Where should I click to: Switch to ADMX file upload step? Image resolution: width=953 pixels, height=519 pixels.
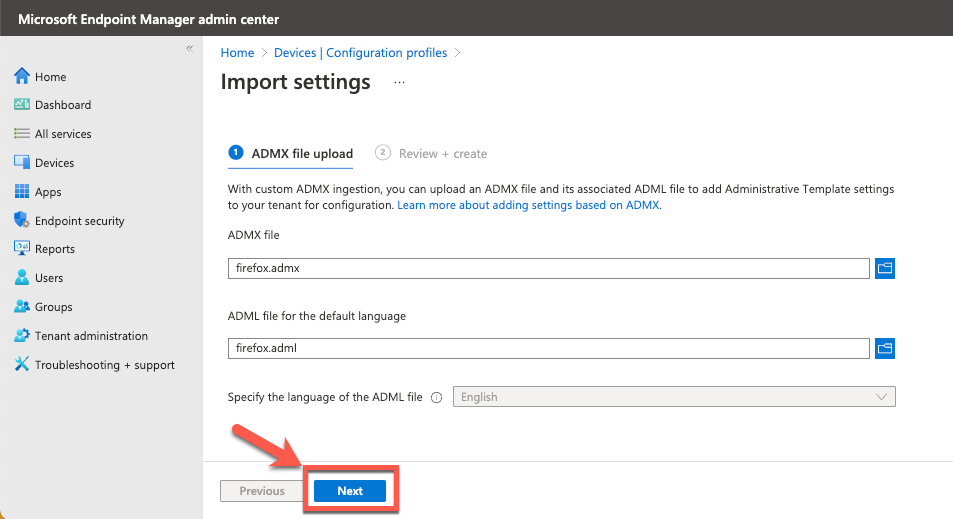[291, 154]
